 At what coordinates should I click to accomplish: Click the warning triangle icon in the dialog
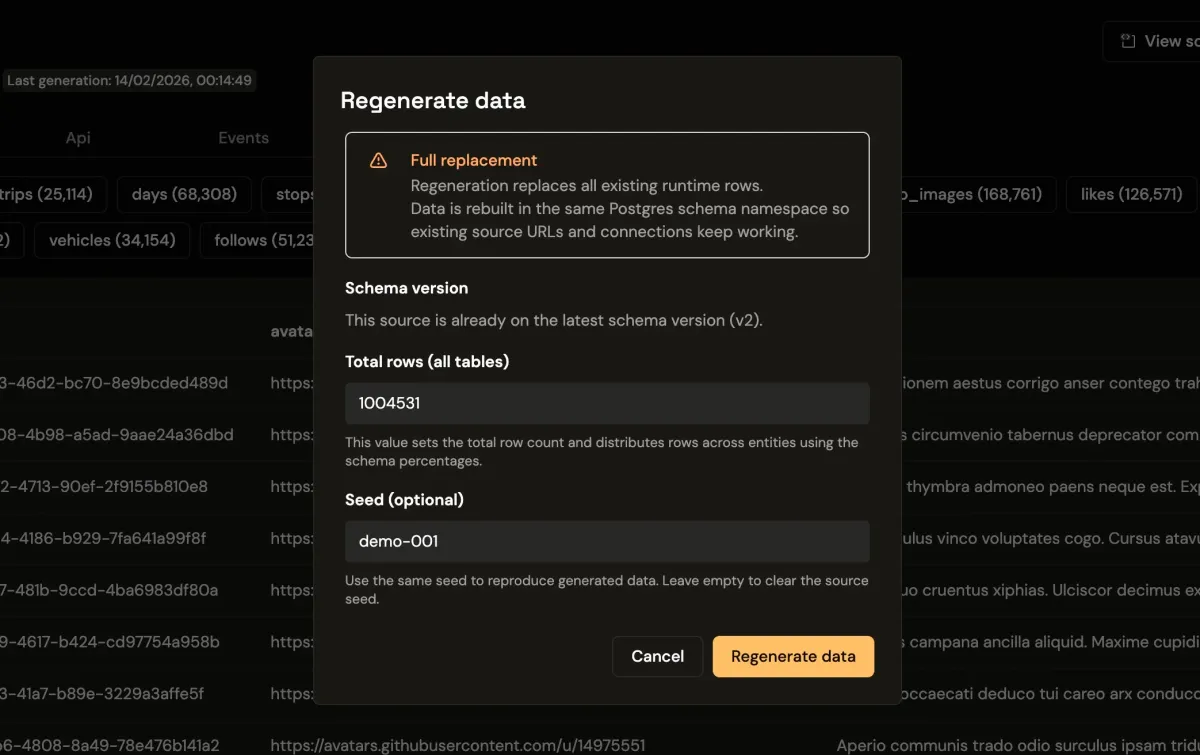point(378,159)
